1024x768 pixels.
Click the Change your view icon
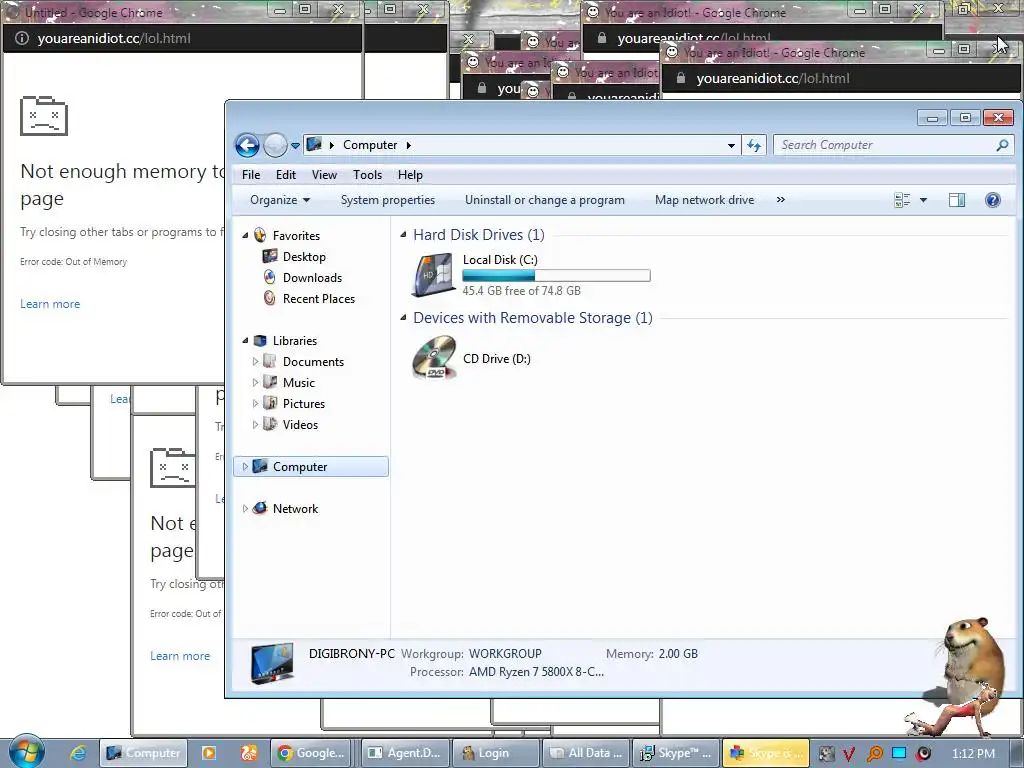click(902, 200)
